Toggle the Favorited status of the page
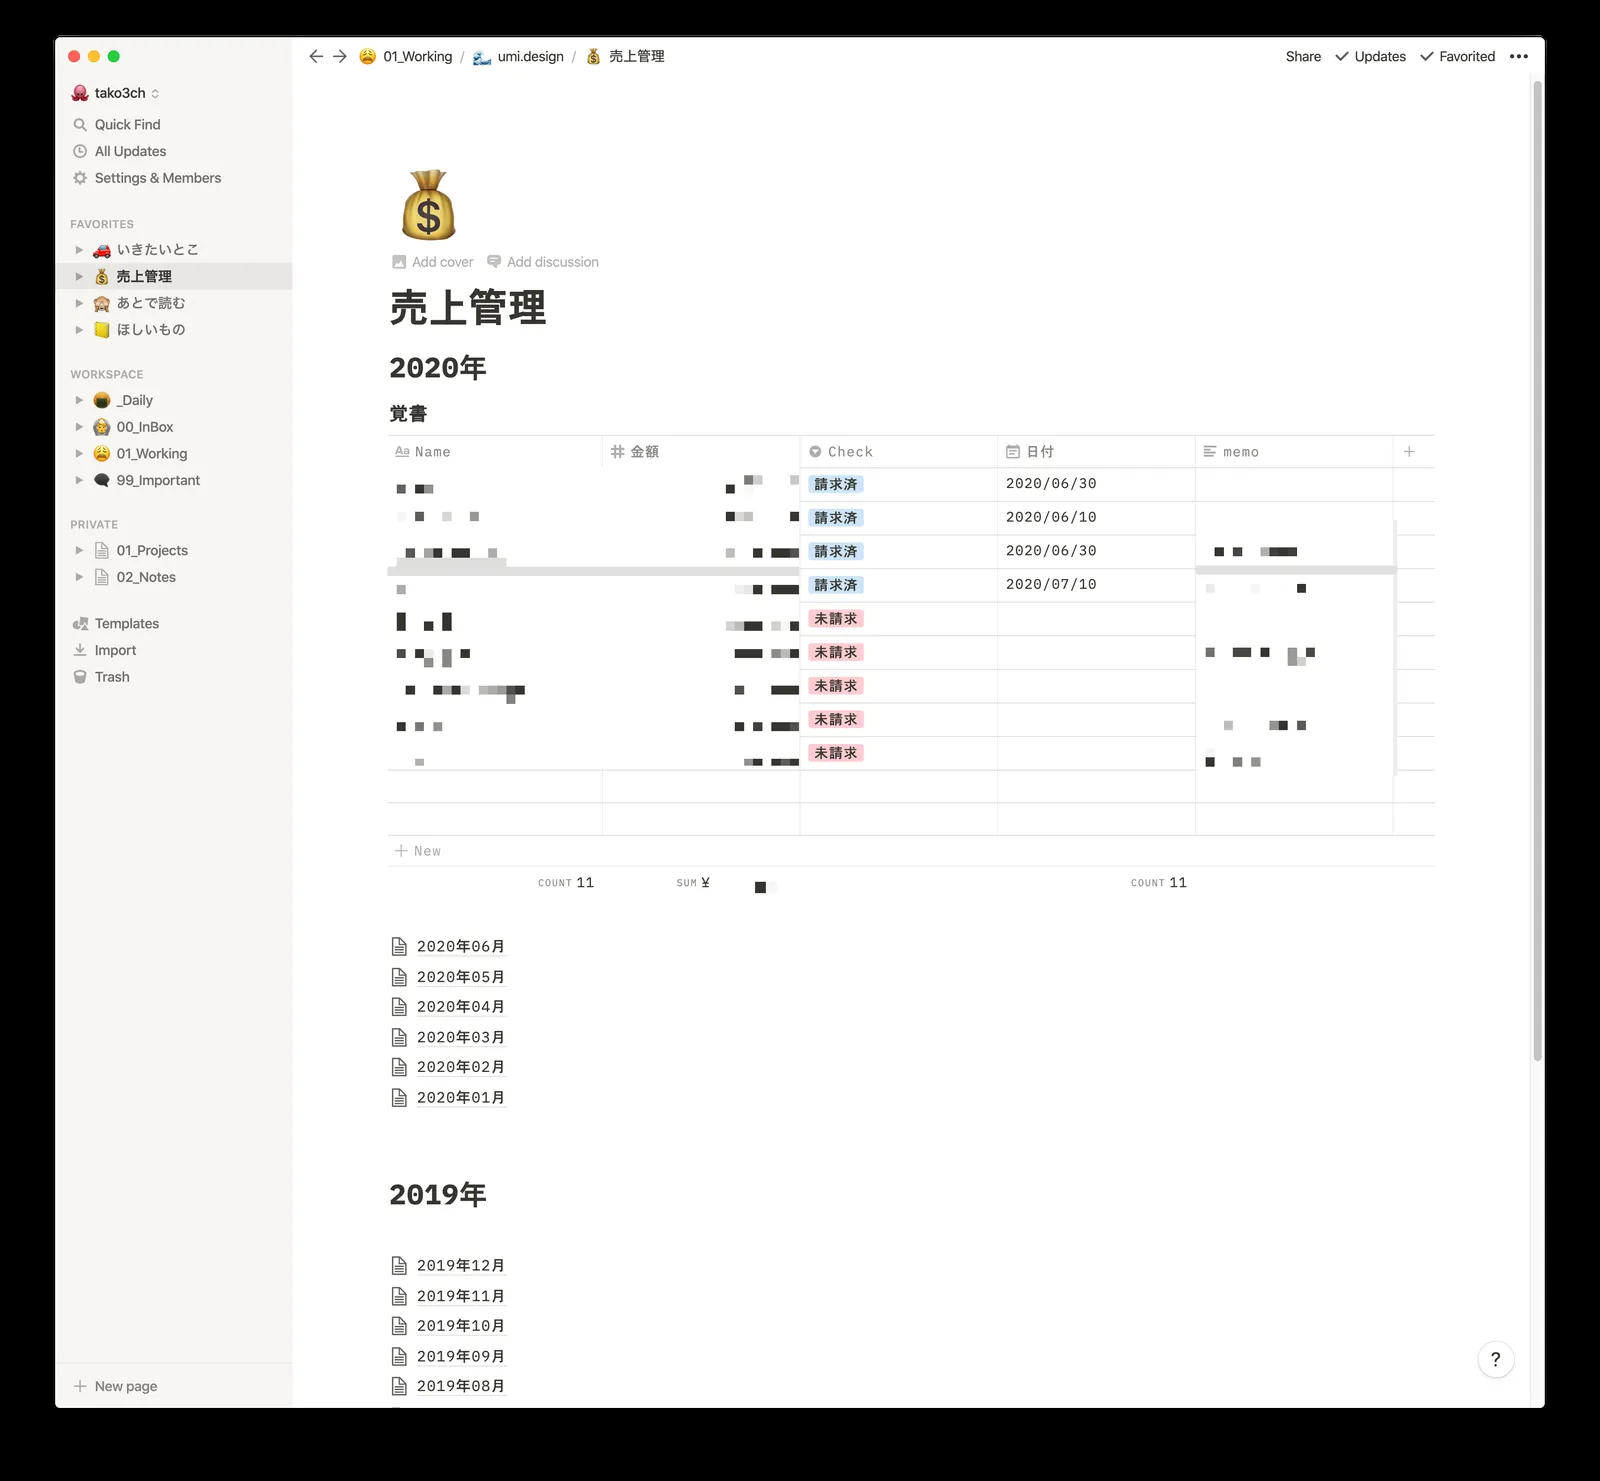The height and width of the screenshot is (1481, 1600). tap(1457, 57)
